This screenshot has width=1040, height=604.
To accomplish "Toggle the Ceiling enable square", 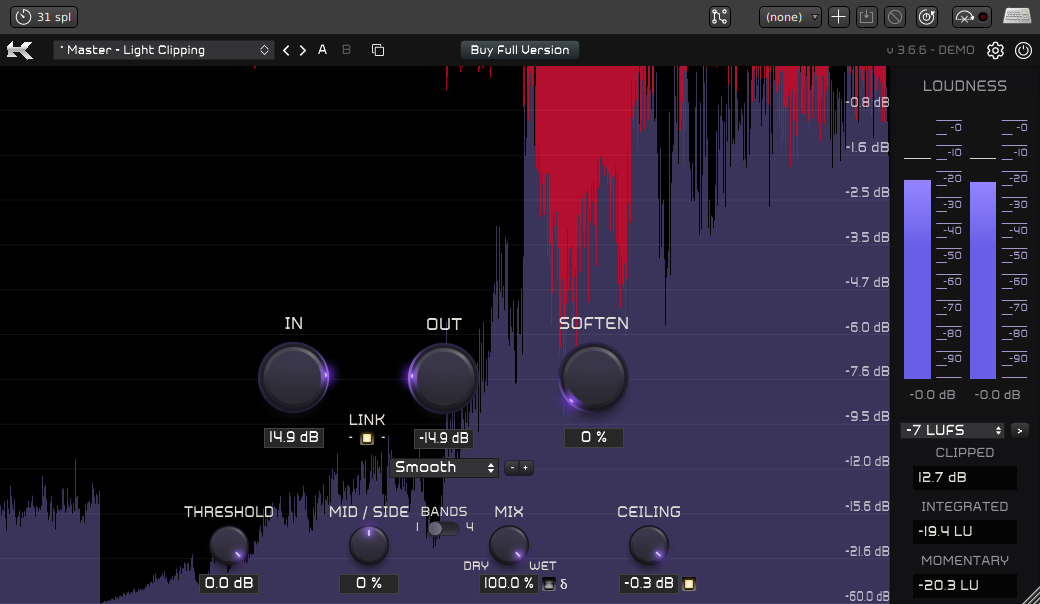I will 689,583.
